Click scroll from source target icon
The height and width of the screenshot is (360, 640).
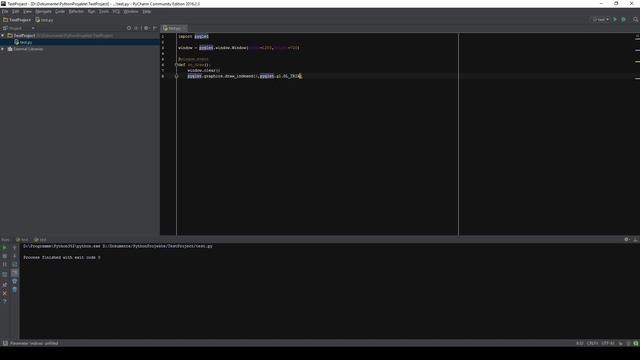click(x=129, y=28)
